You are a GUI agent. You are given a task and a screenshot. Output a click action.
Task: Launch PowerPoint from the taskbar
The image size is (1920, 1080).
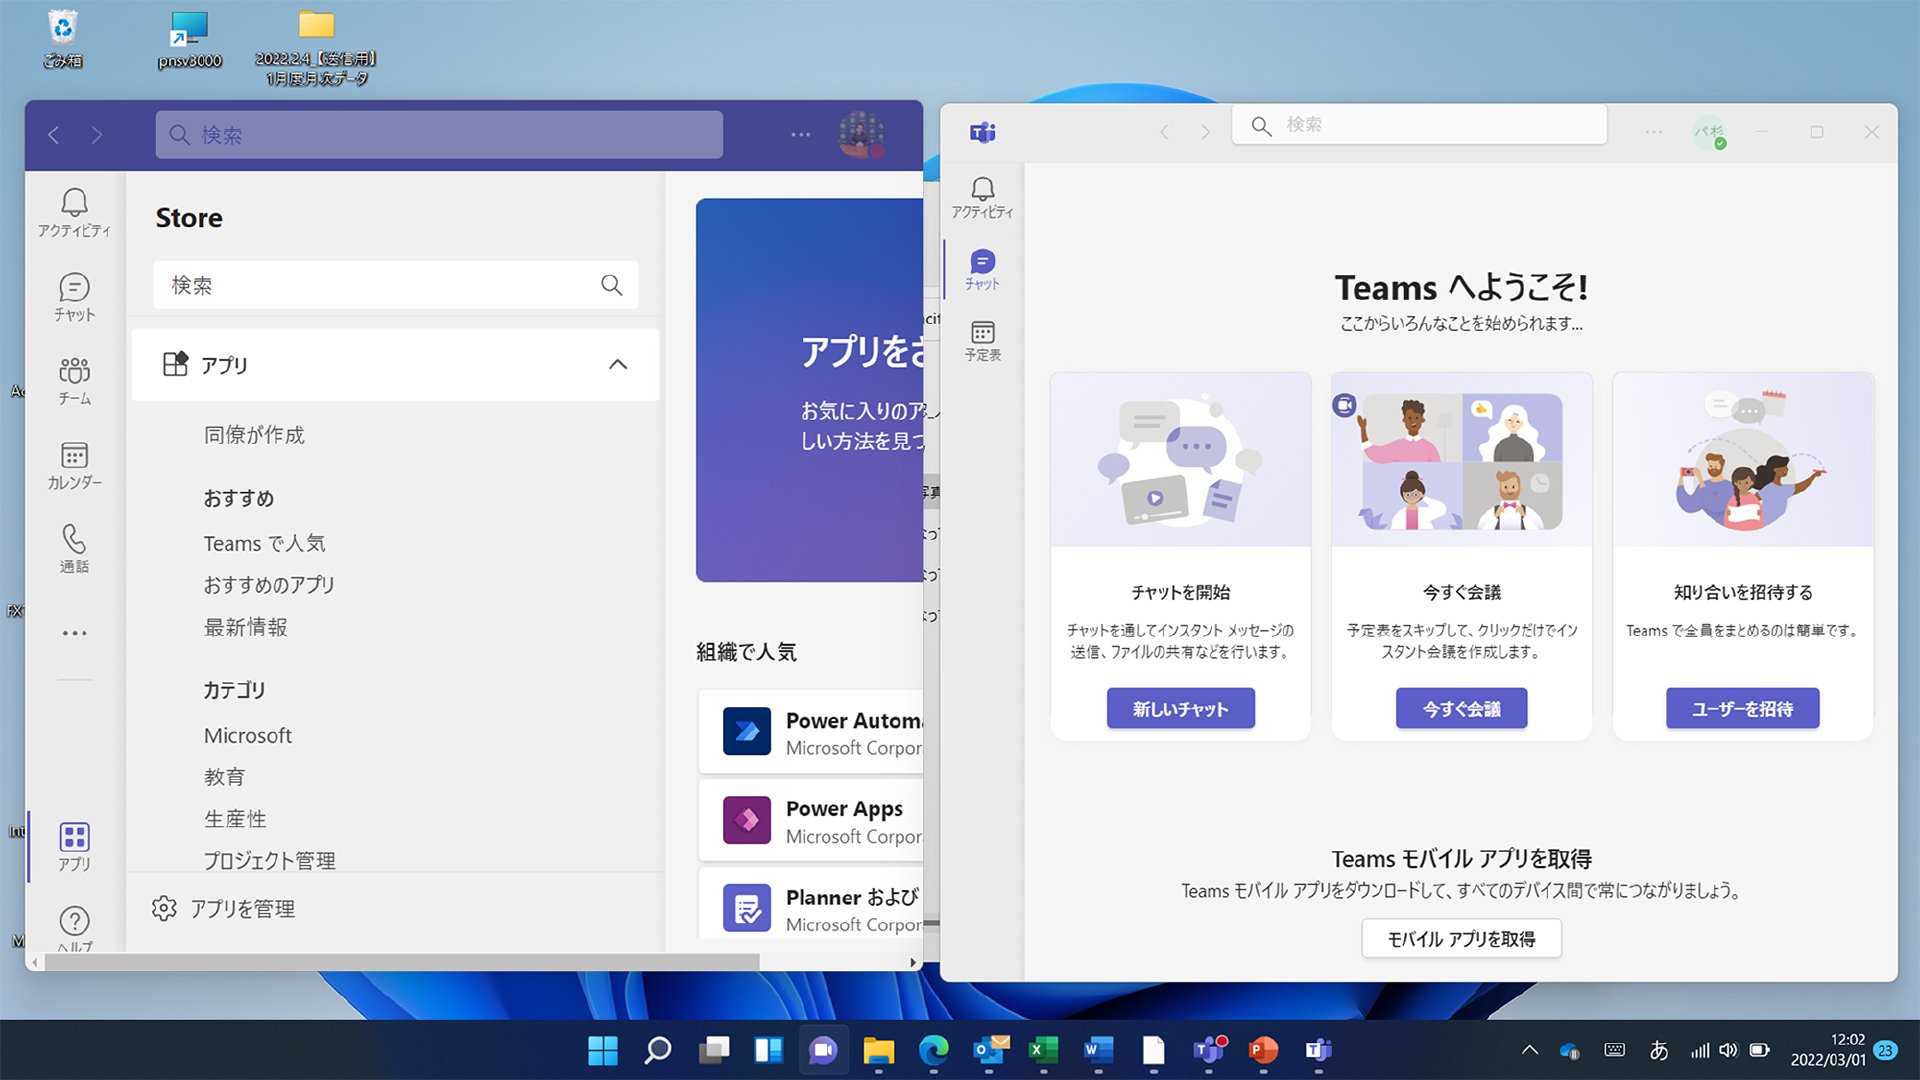point(1263,1050)
